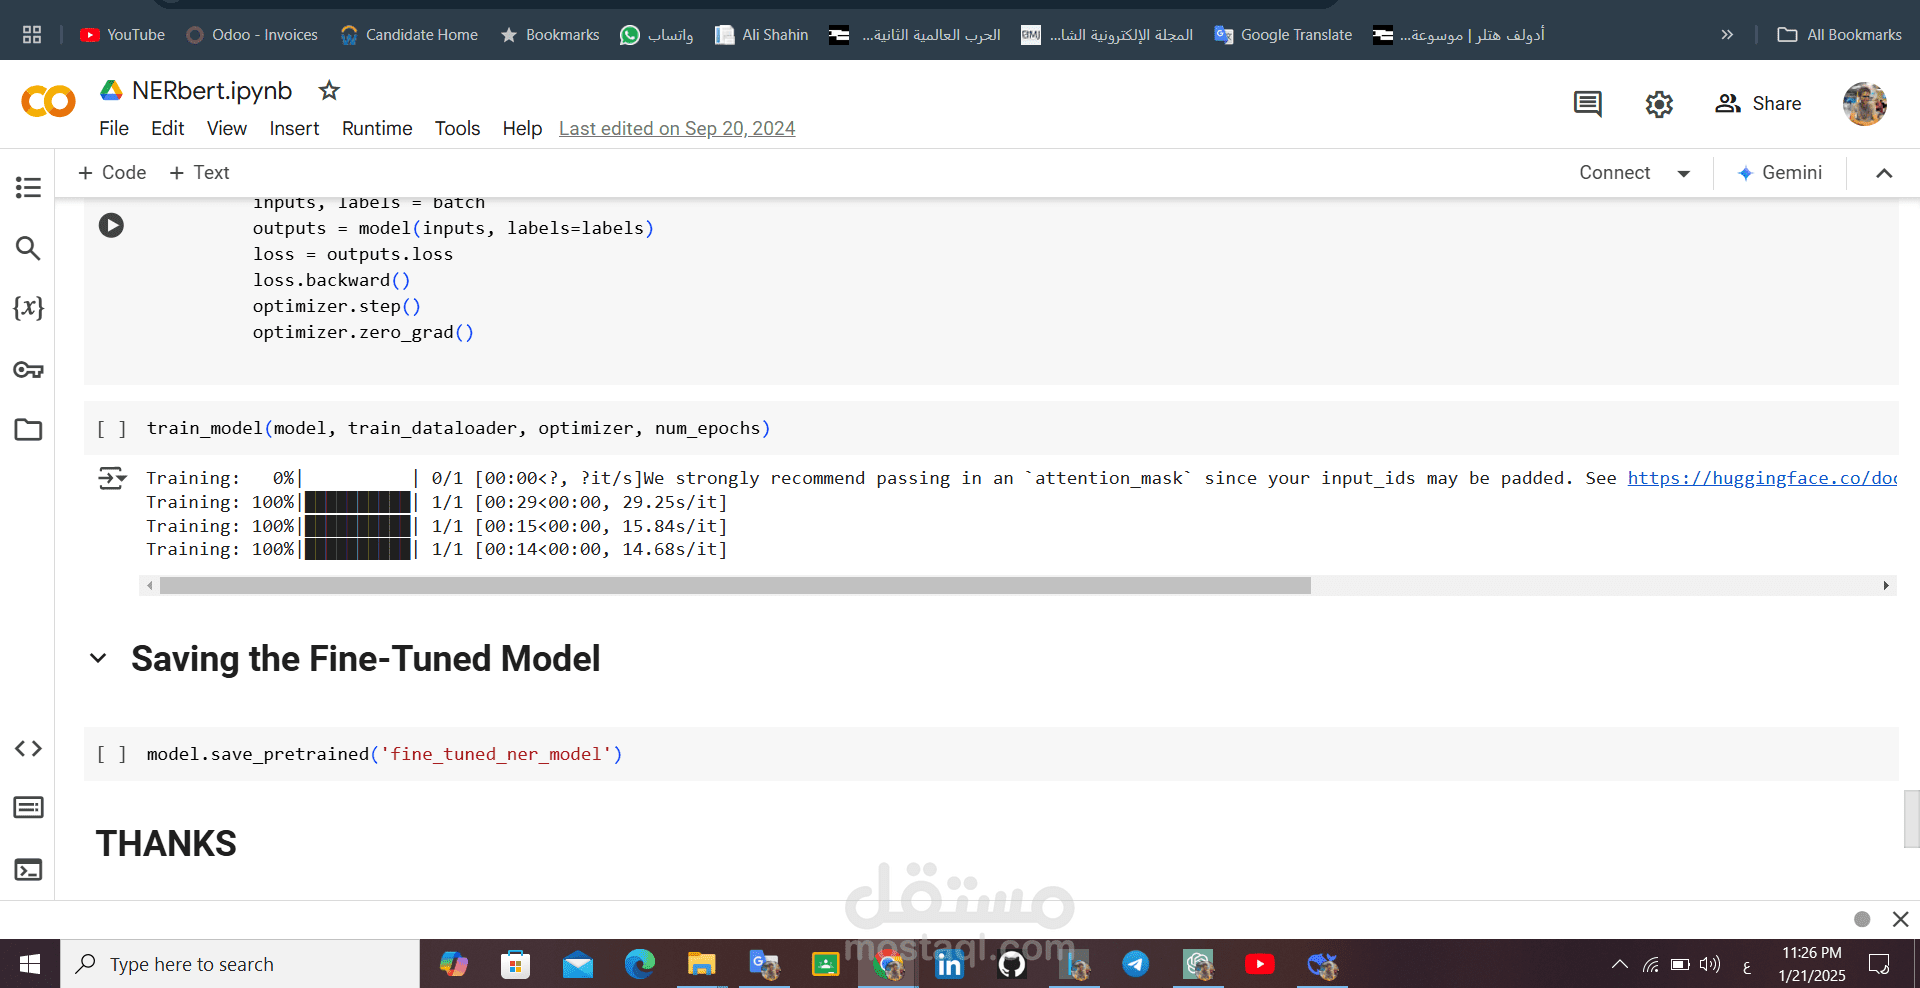Run the train_model cell bracket
1920x988 pixels.
(x=111, y=429)
